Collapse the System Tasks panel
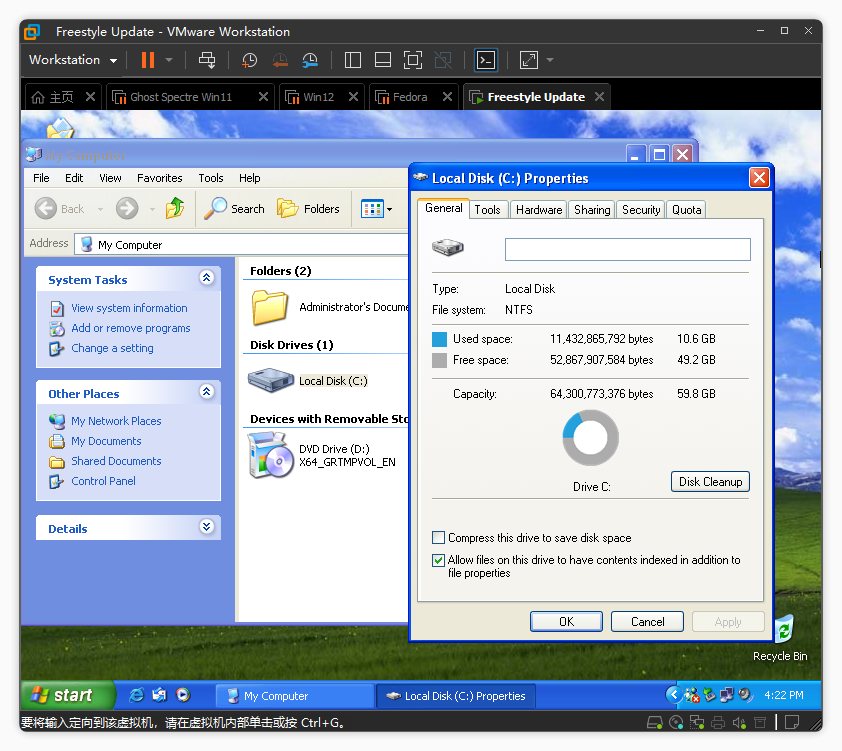This screenshot has width=842, height=751. point(206,279)
